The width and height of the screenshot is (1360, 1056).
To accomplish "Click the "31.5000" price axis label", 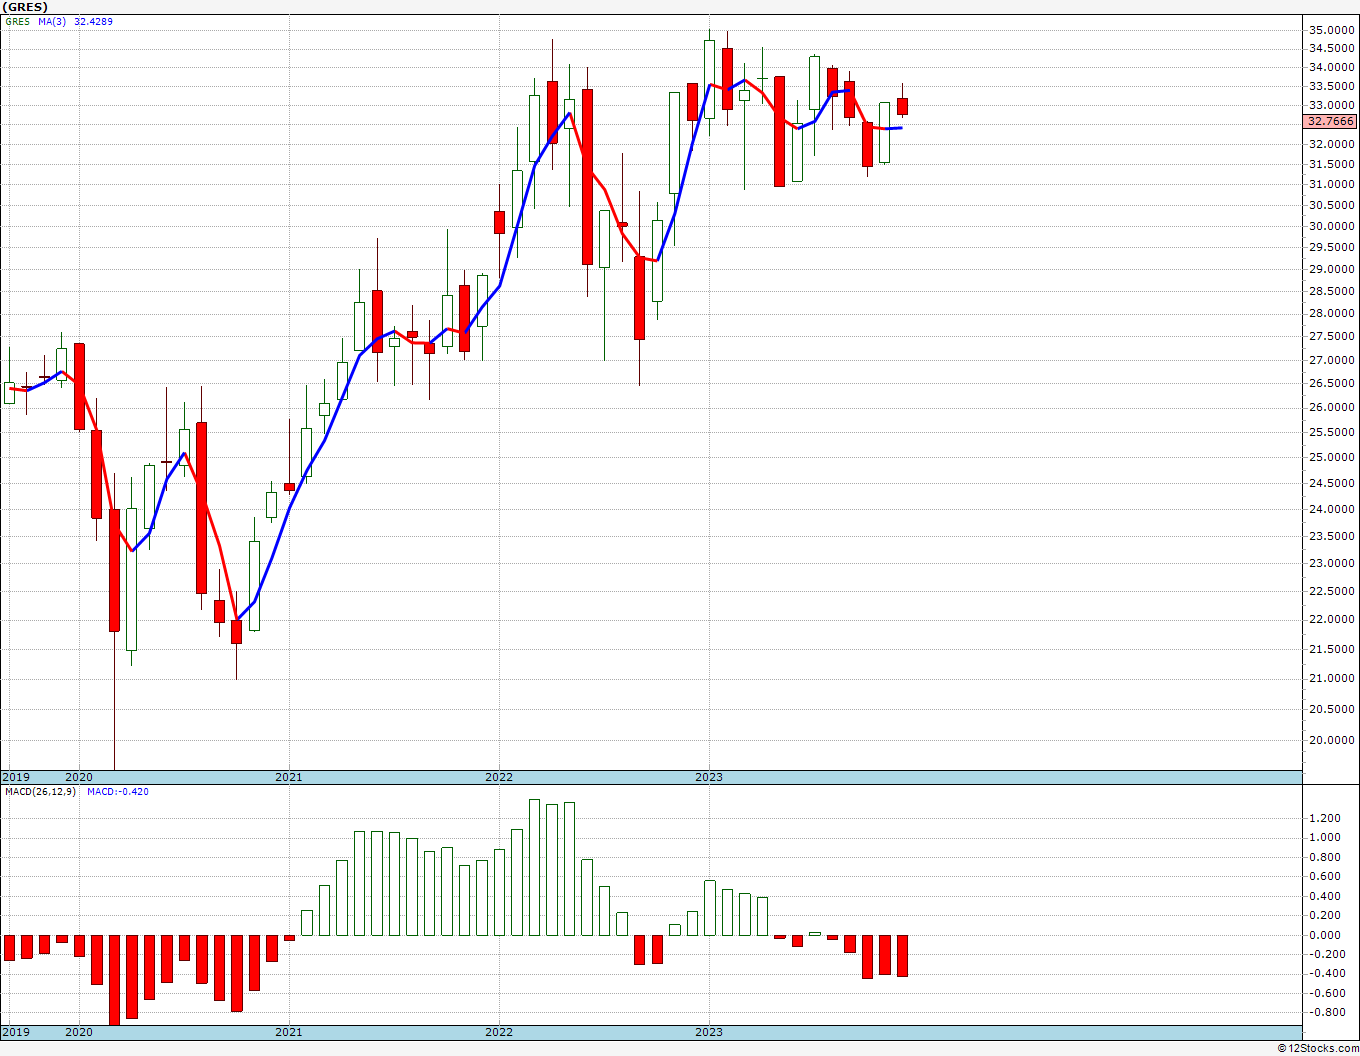I will click(x=1332, y=164).
